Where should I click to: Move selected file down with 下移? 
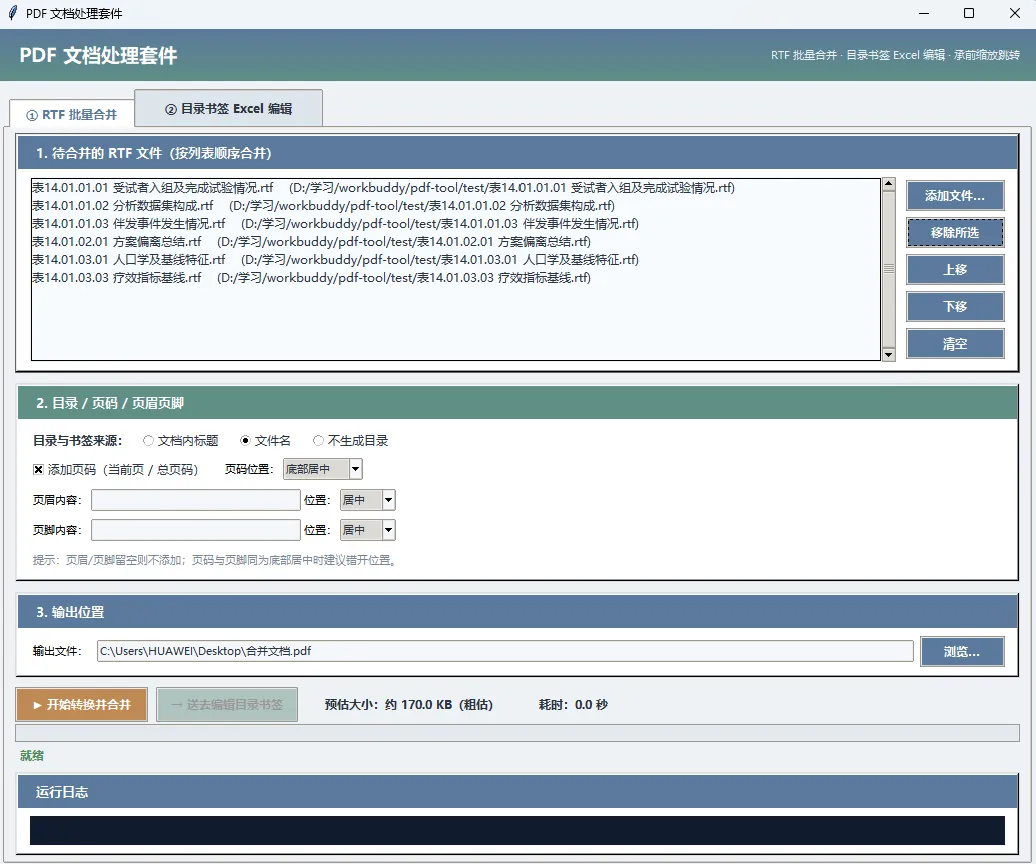click(955, 306)
